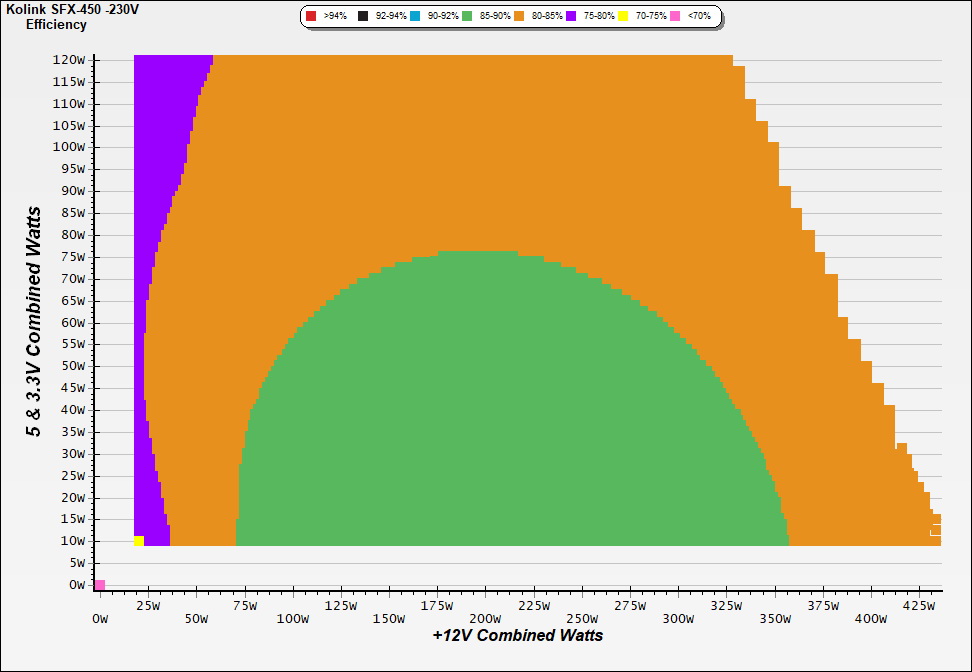Click the 120W label on the y-axis
The width and height of the screenshot is (972, 672).
pos(69,59)
